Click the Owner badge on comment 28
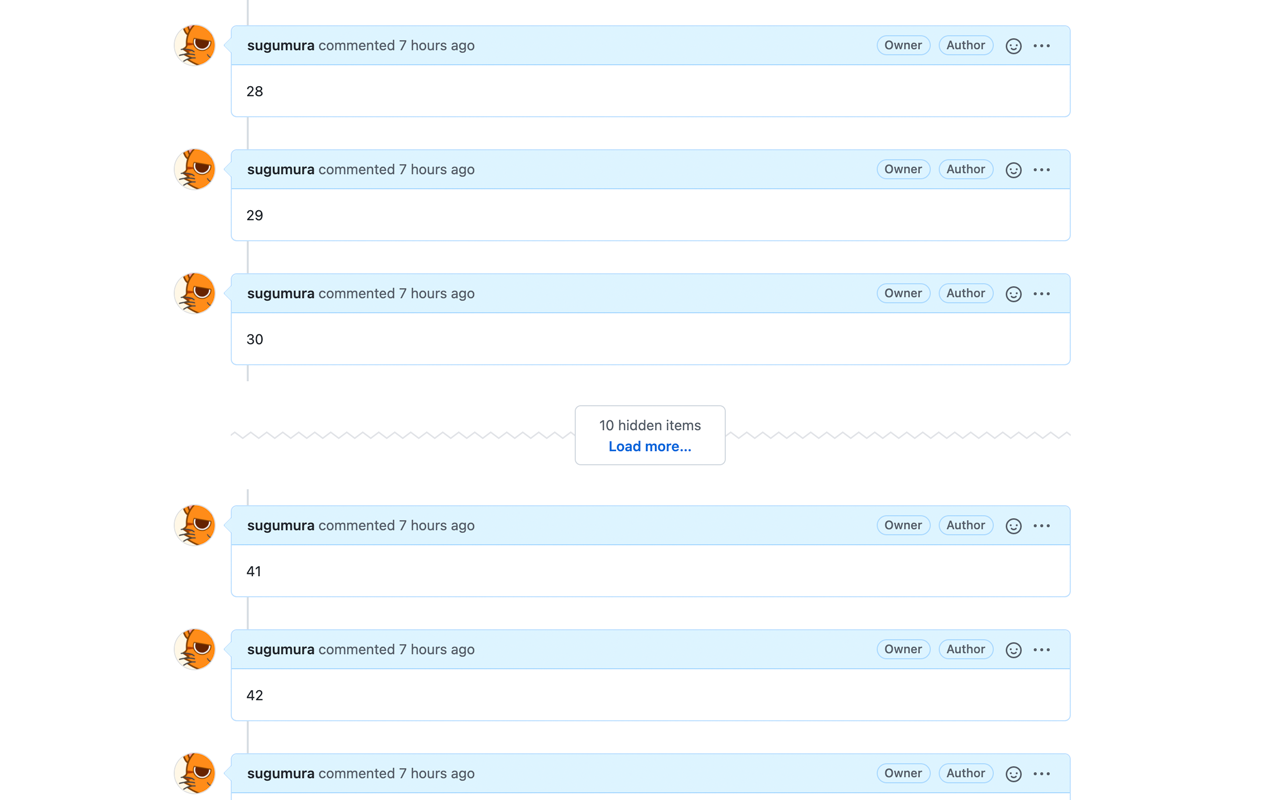 click(903, 45)
